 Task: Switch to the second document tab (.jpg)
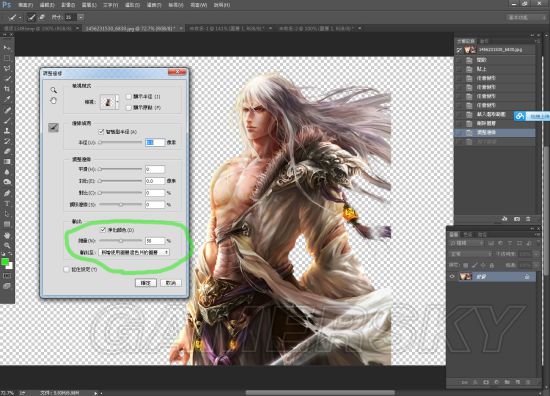(x=133, y=28)
